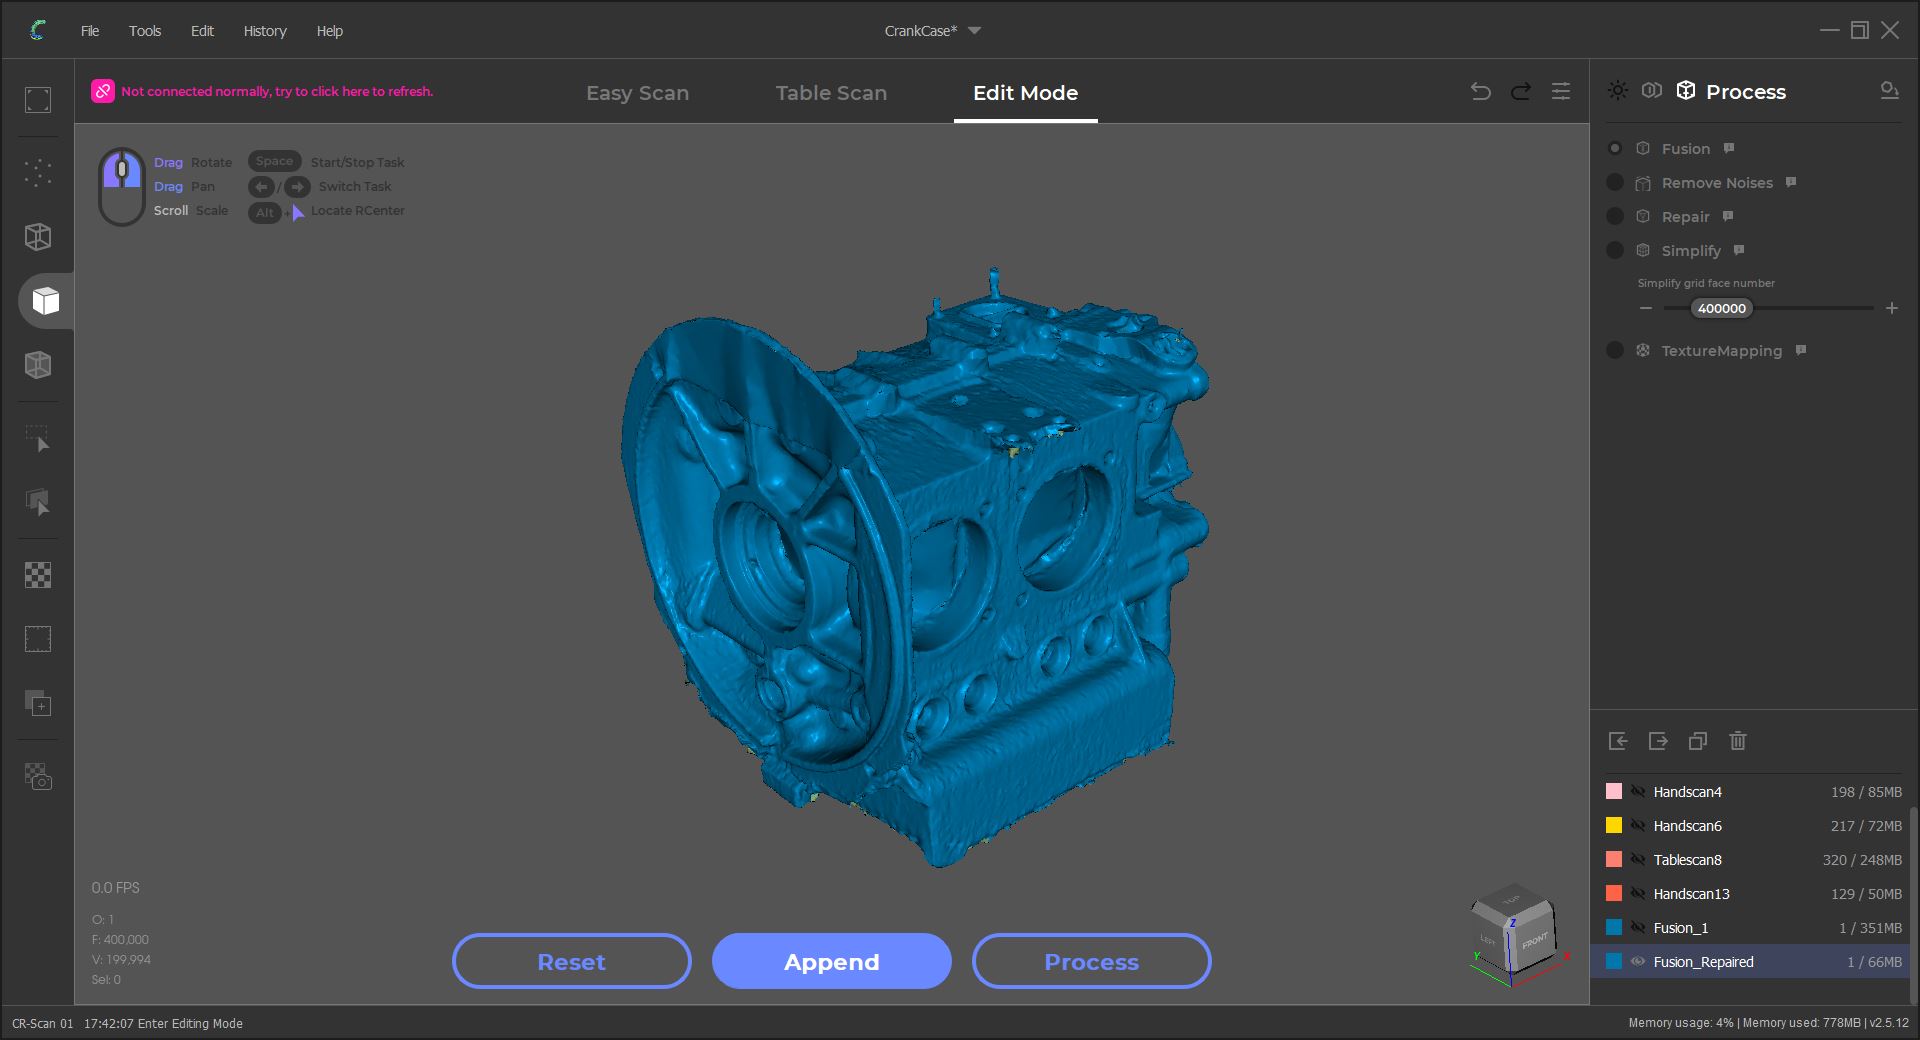
Task: Click the TextureMapping info flag icon
Action: (1801, 350)
